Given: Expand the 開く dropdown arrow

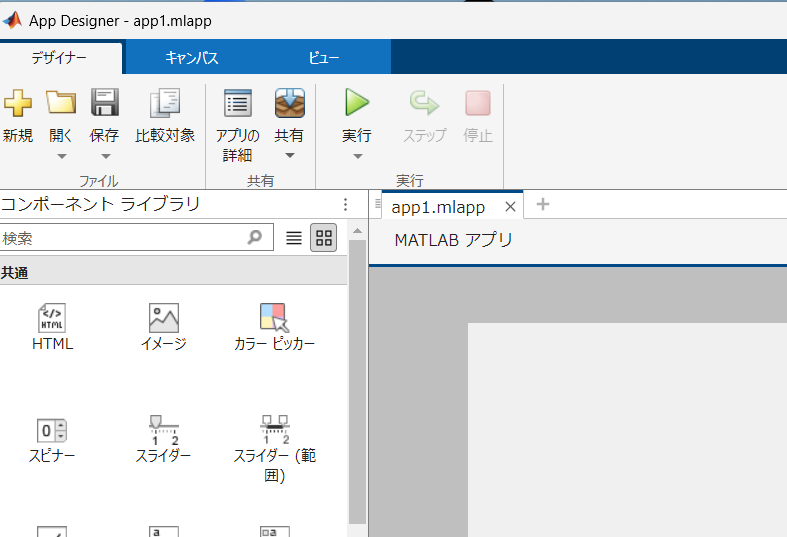Looking at the screenshot, I should coord(61,157).
